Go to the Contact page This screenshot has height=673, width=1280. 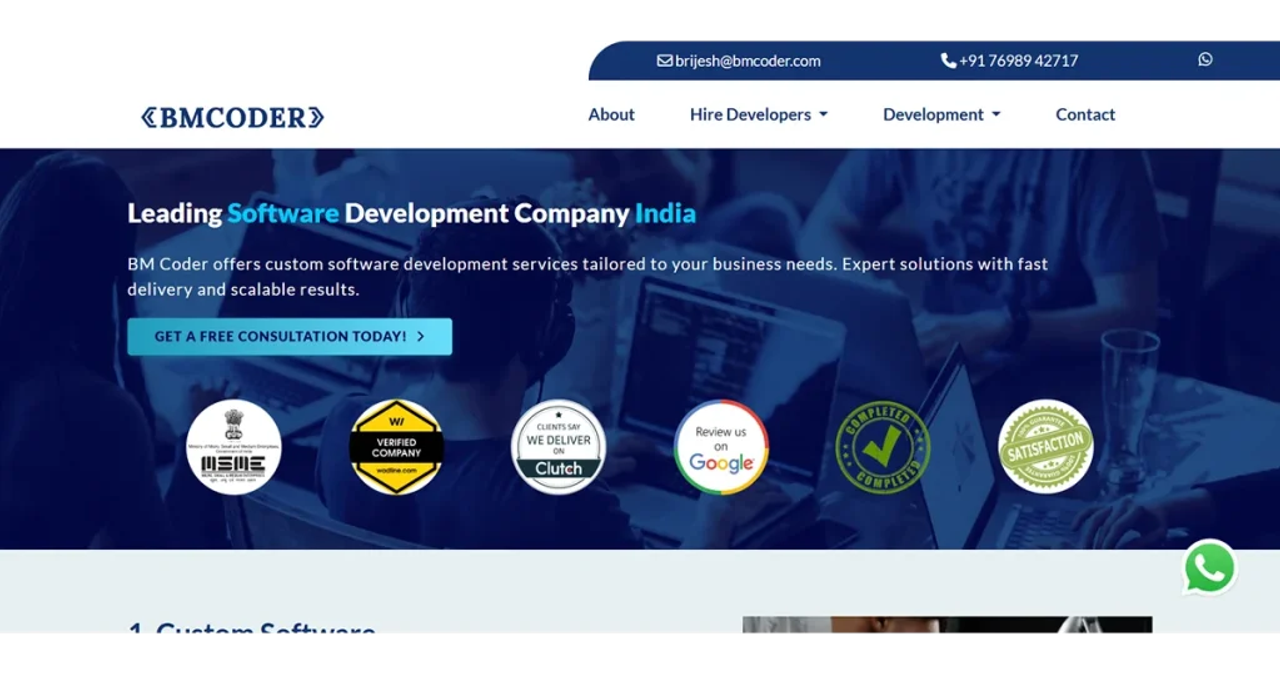(x=1085, y=114)
